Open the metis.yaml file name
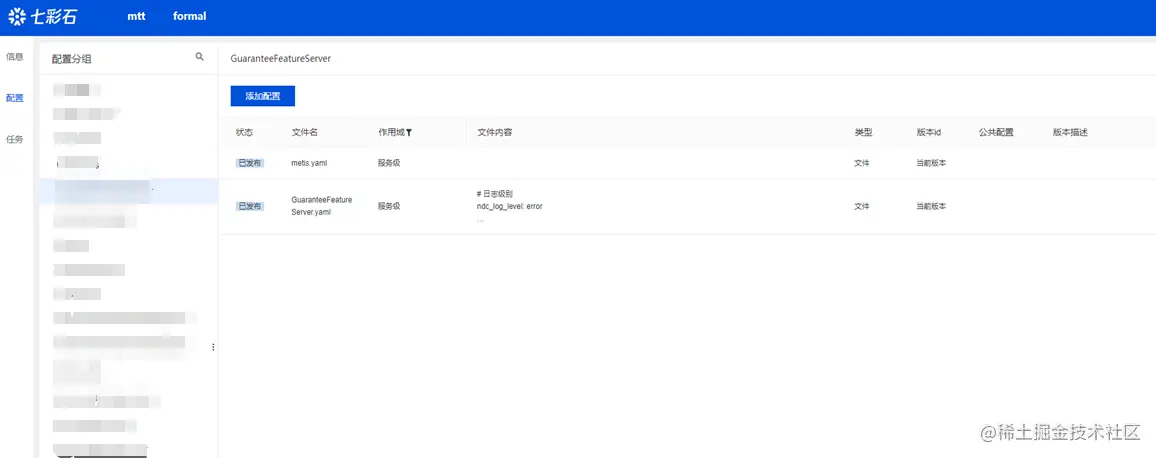 point(310,163)
